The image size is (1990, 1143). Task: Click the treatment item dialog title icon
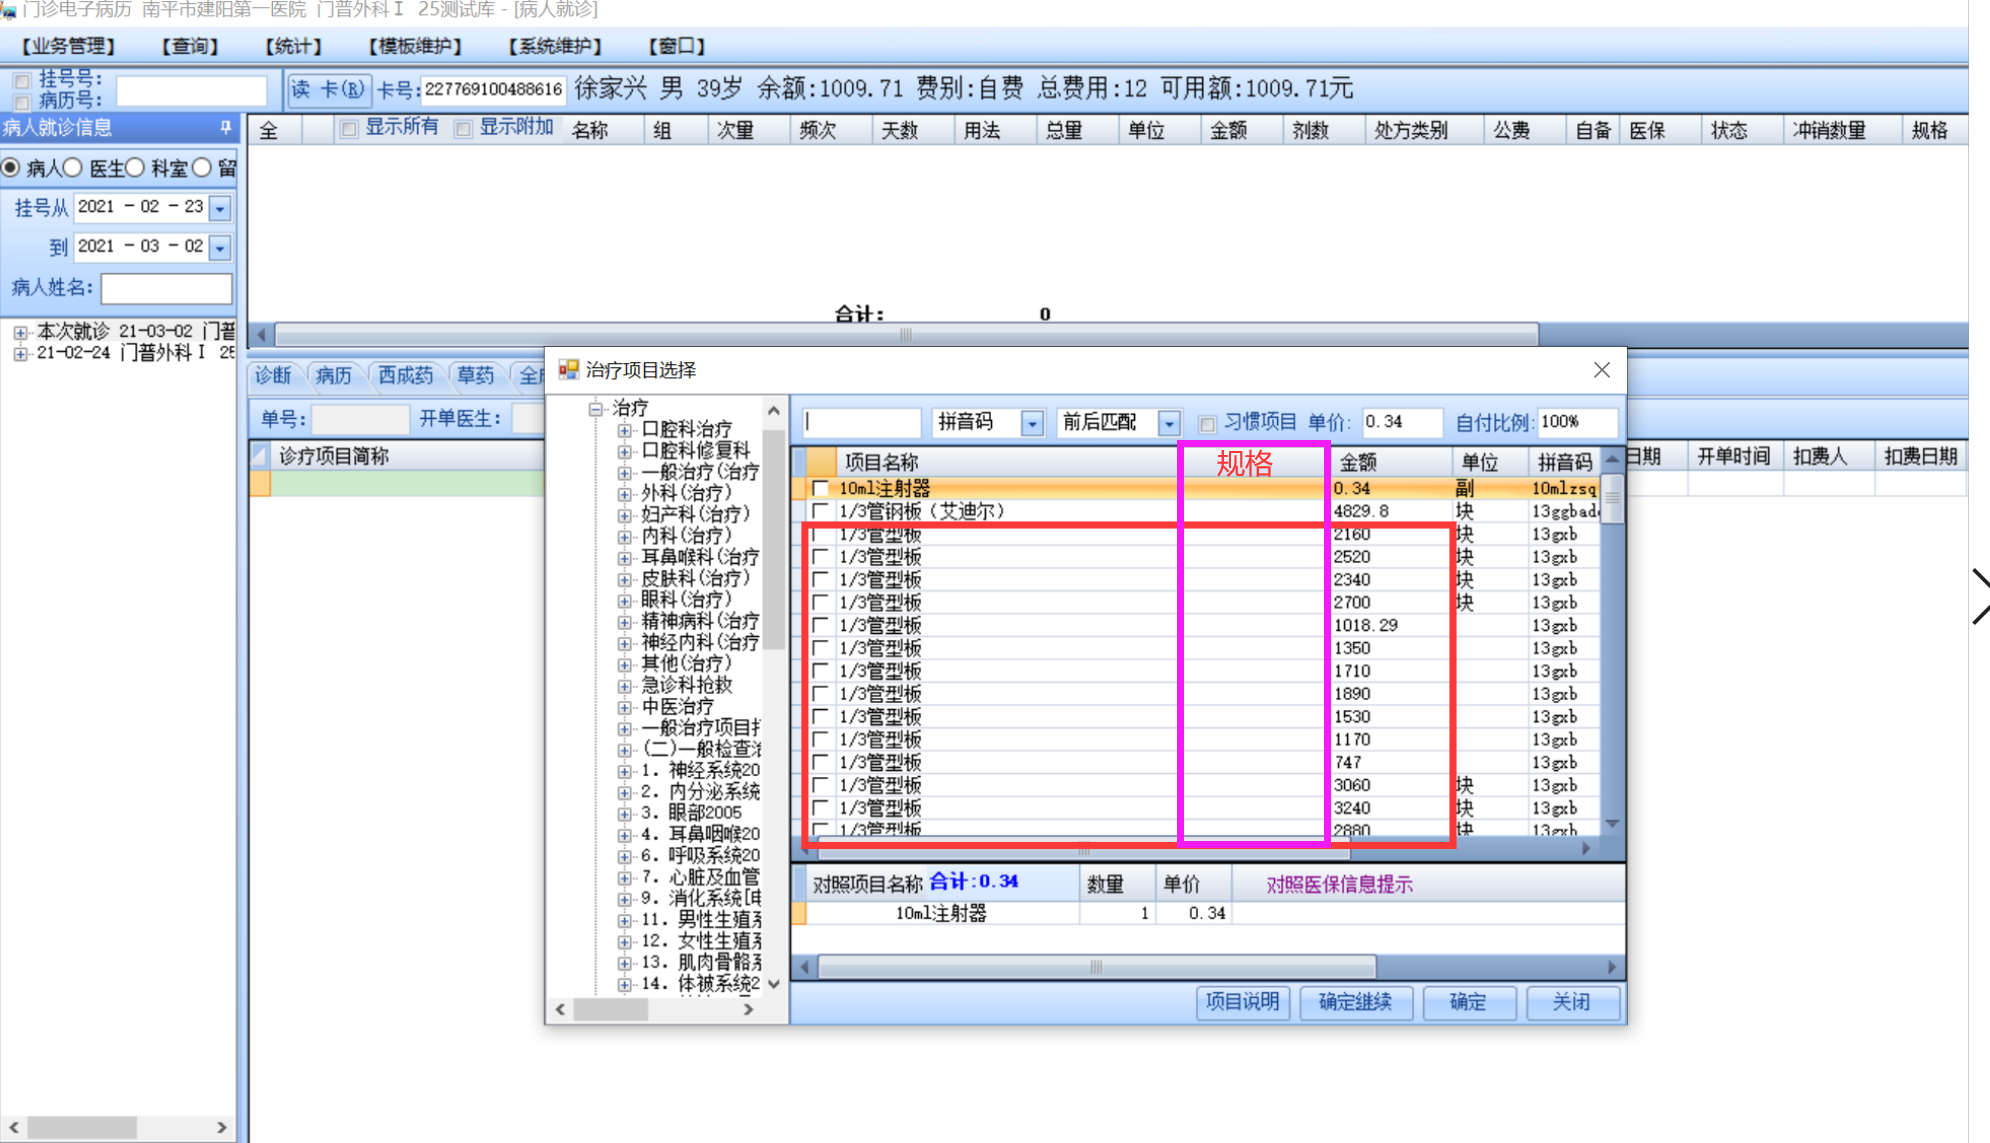point(569,370)
